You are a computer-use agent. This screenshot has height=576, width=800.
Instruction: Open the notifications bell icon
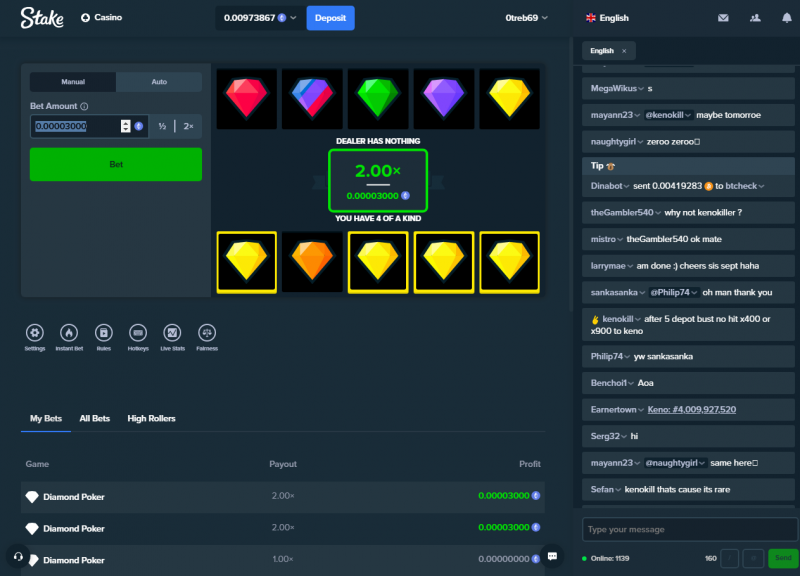787,18
